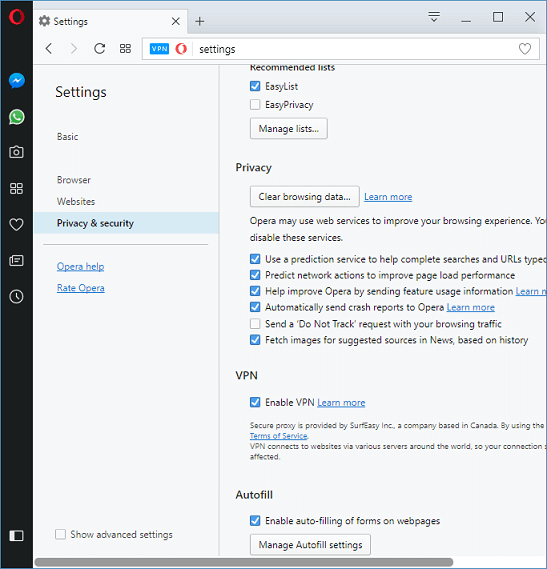This screenshot has height=569, width=547.
Task: Enable 'Do Not Track' request checkbox
Action: 255,323
